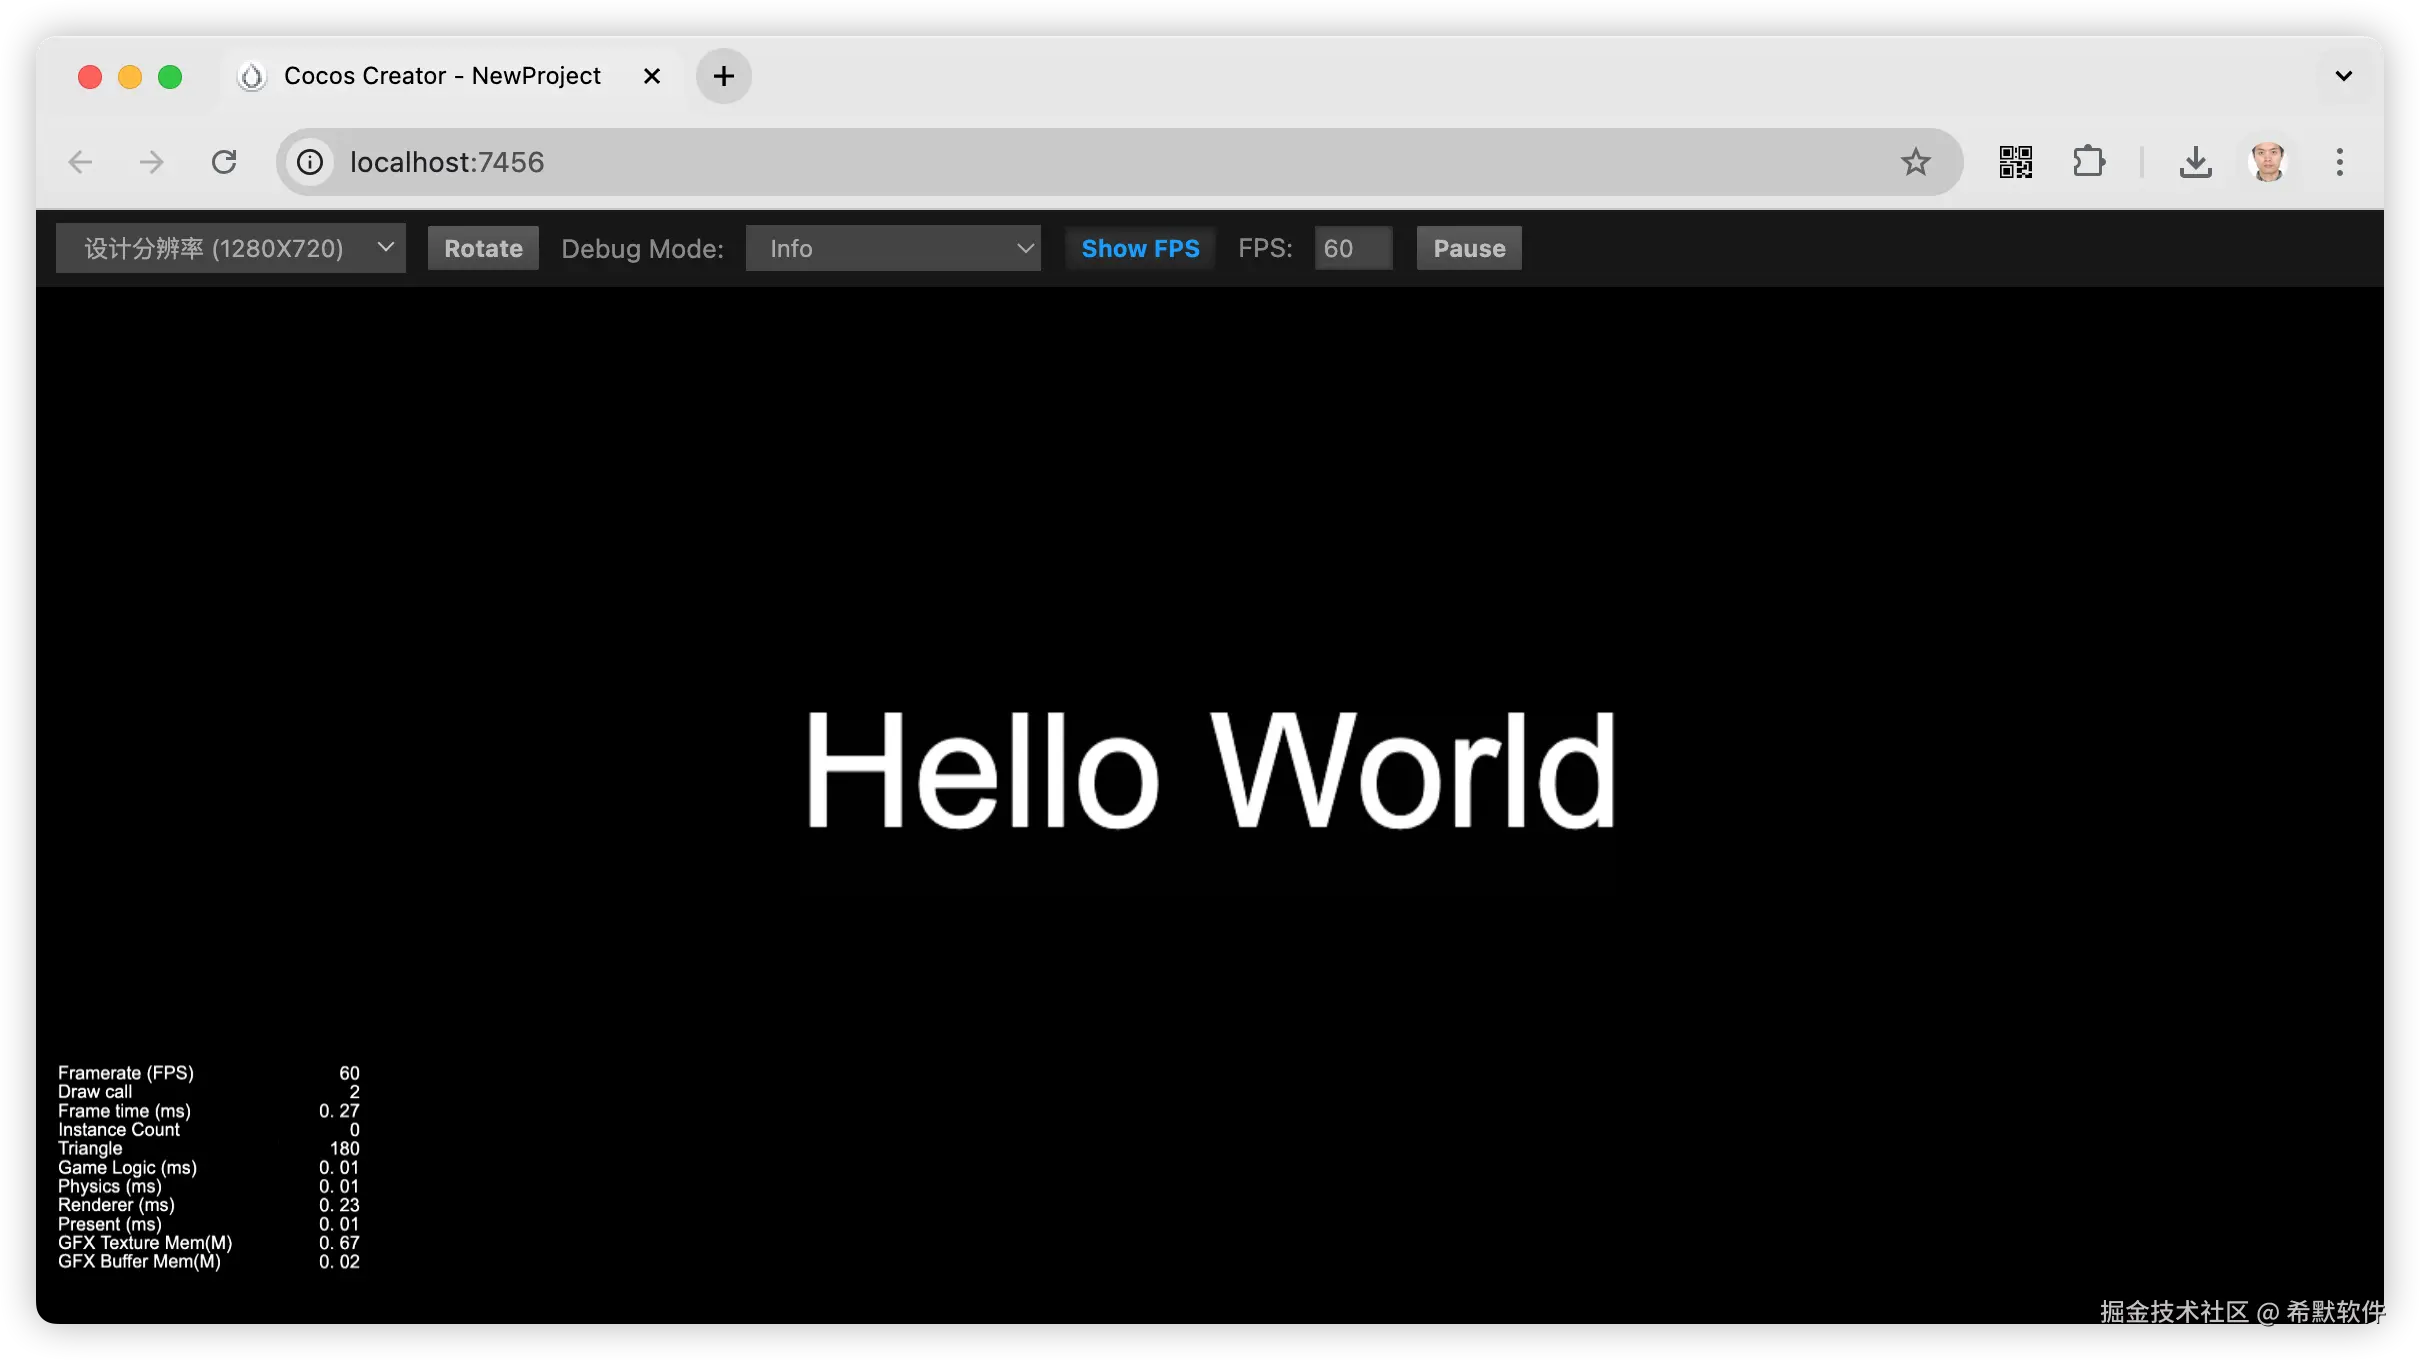
Task: Expand the tab search chevron
Action: coord(2343,76)
